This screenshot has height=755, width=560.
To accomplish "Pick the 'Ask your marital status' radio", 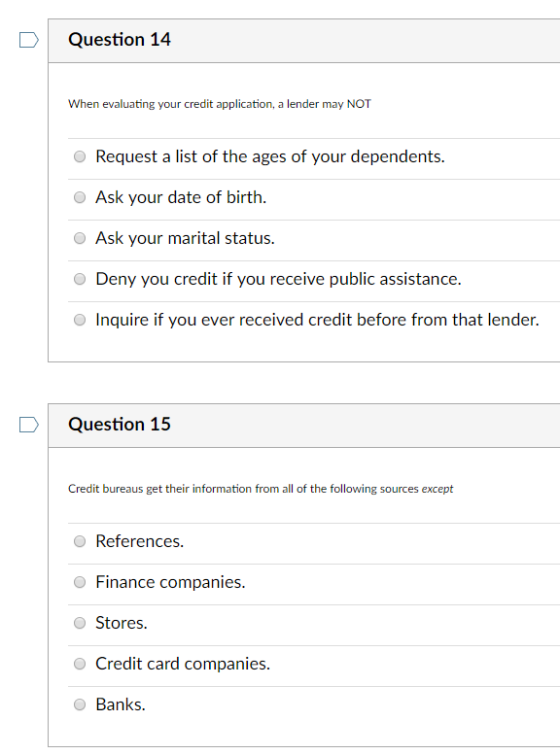I will [79, 238].
